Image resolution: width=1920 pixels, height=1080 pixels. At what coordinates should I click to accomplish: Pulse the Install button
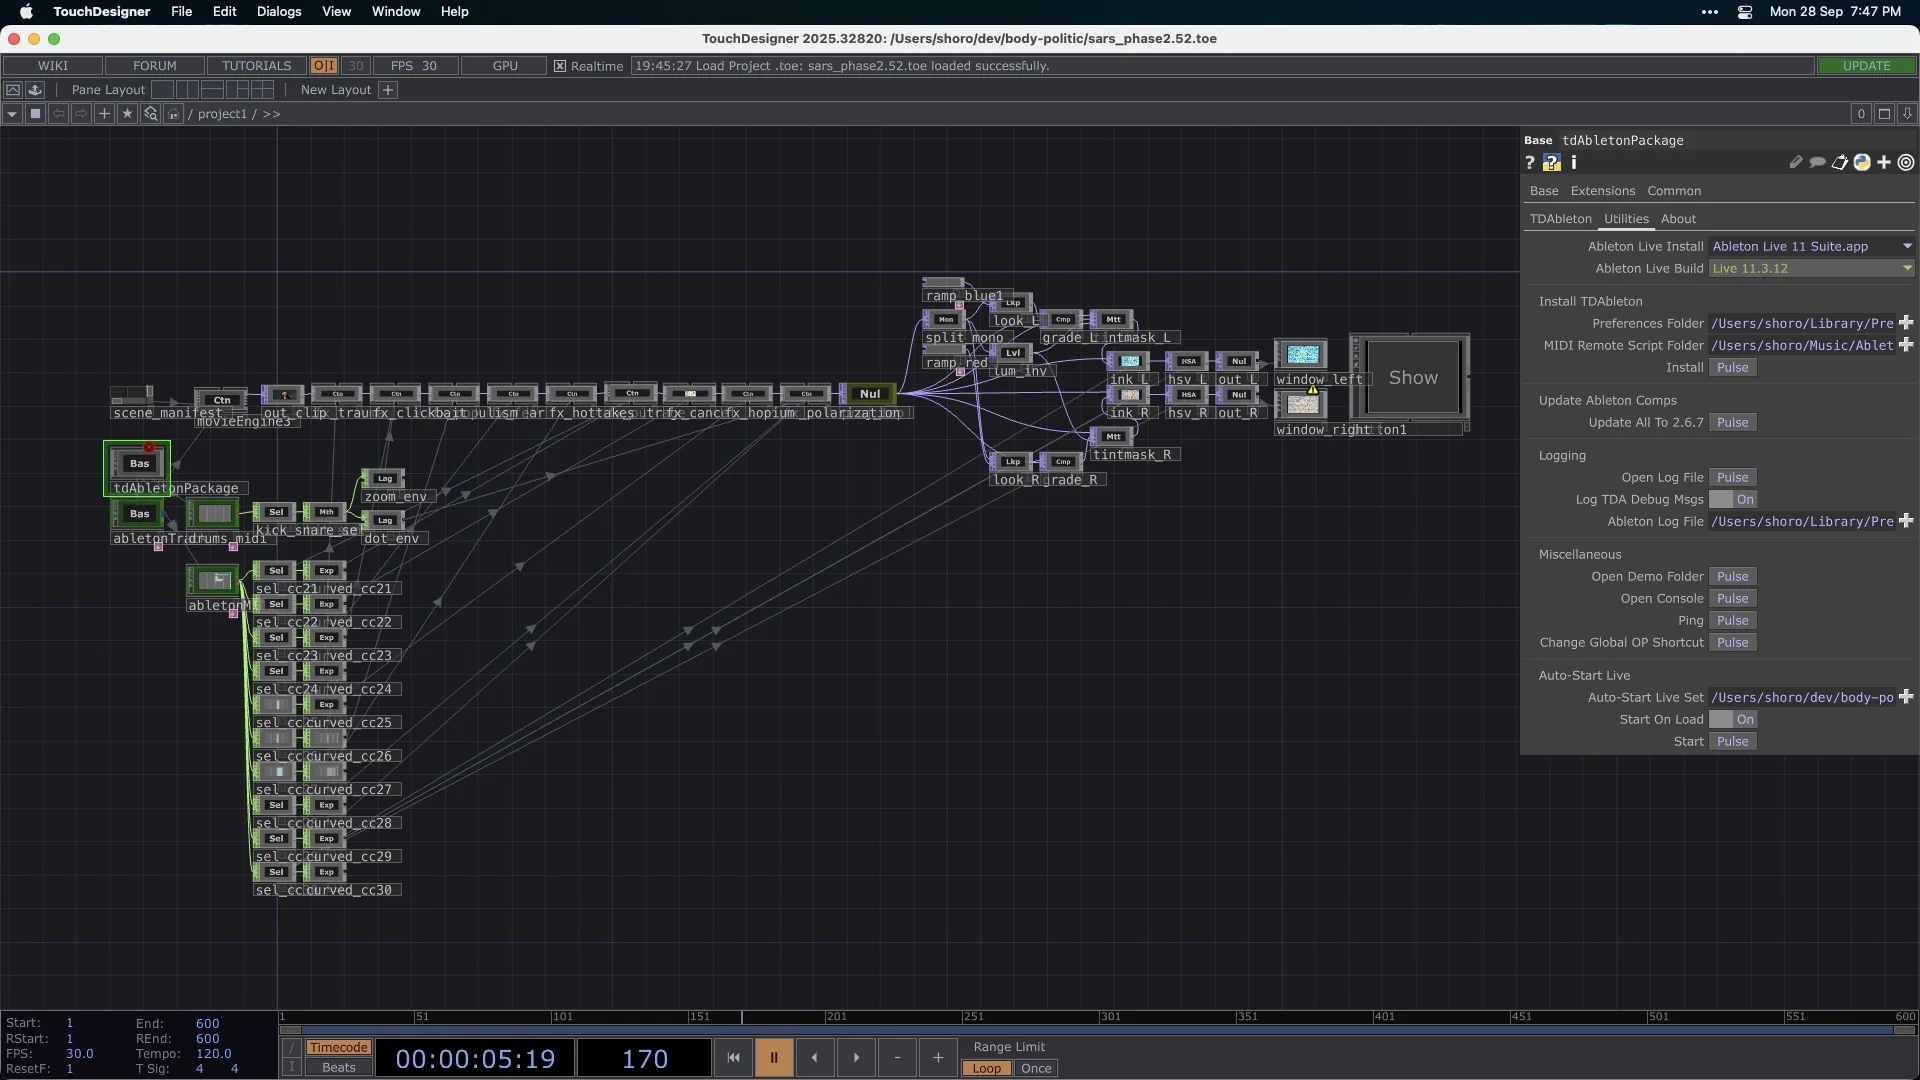tap(1733, 367)
